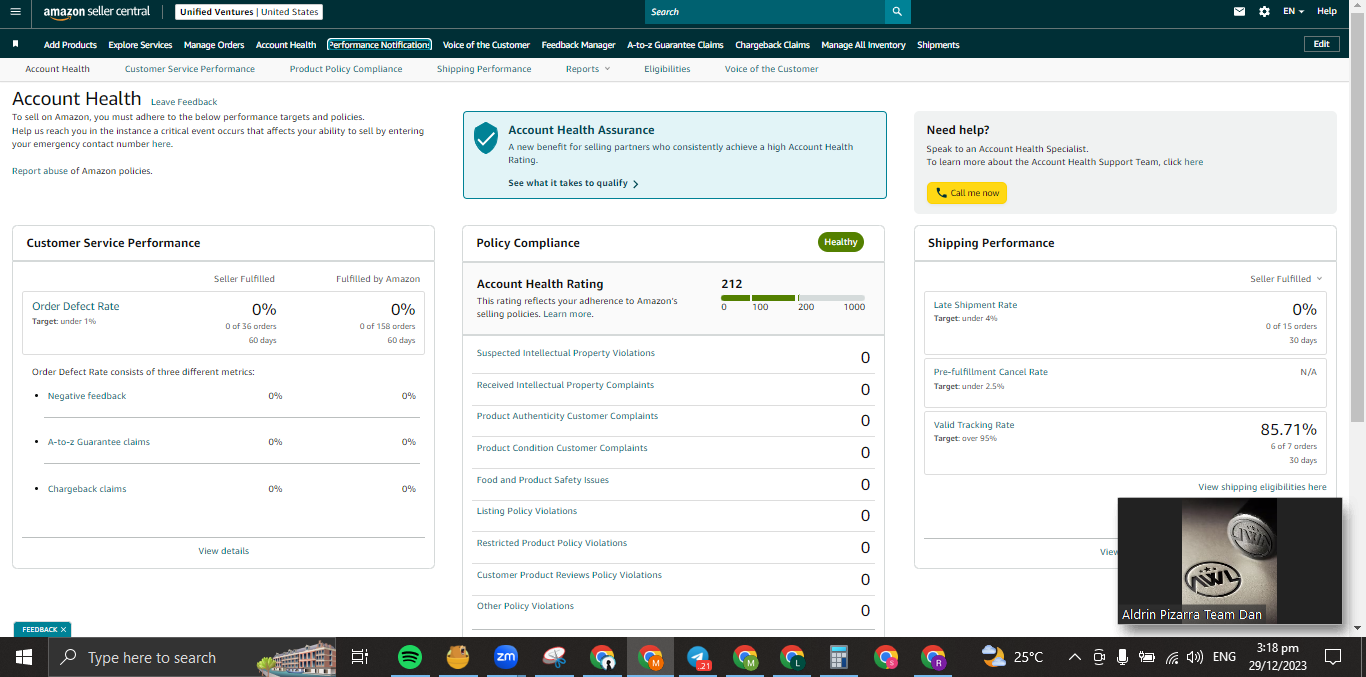This screenshot has width=1366, height=677.
Task: Open the Order Defect Rate link
Action: click(75, 307)
